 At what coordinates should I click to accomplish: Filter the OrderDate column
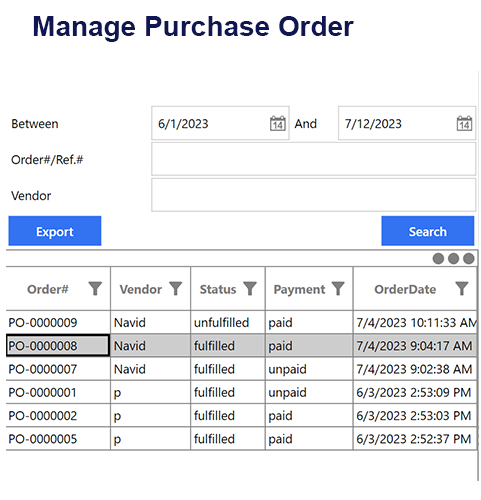click(462, 289)
